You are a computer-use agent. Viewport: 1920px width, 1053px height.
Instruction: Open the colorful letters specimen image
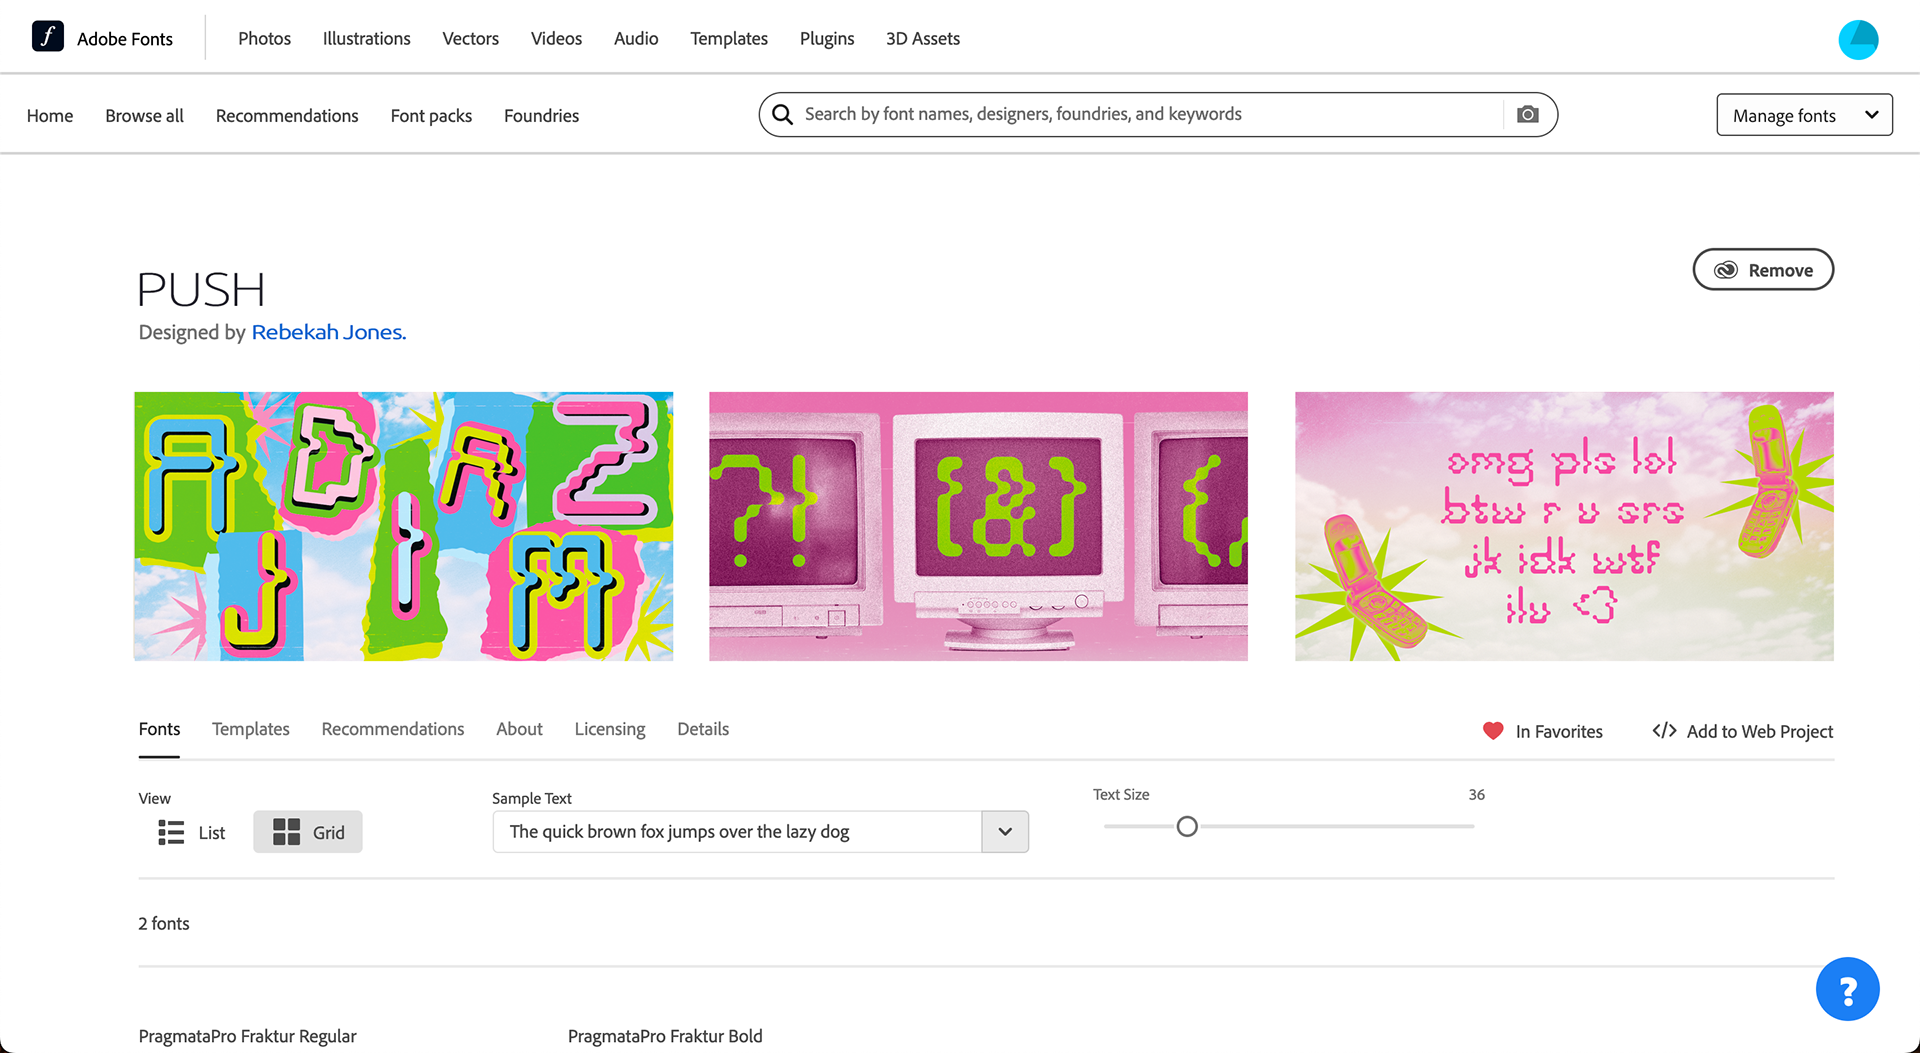click(x=404, y=526)
